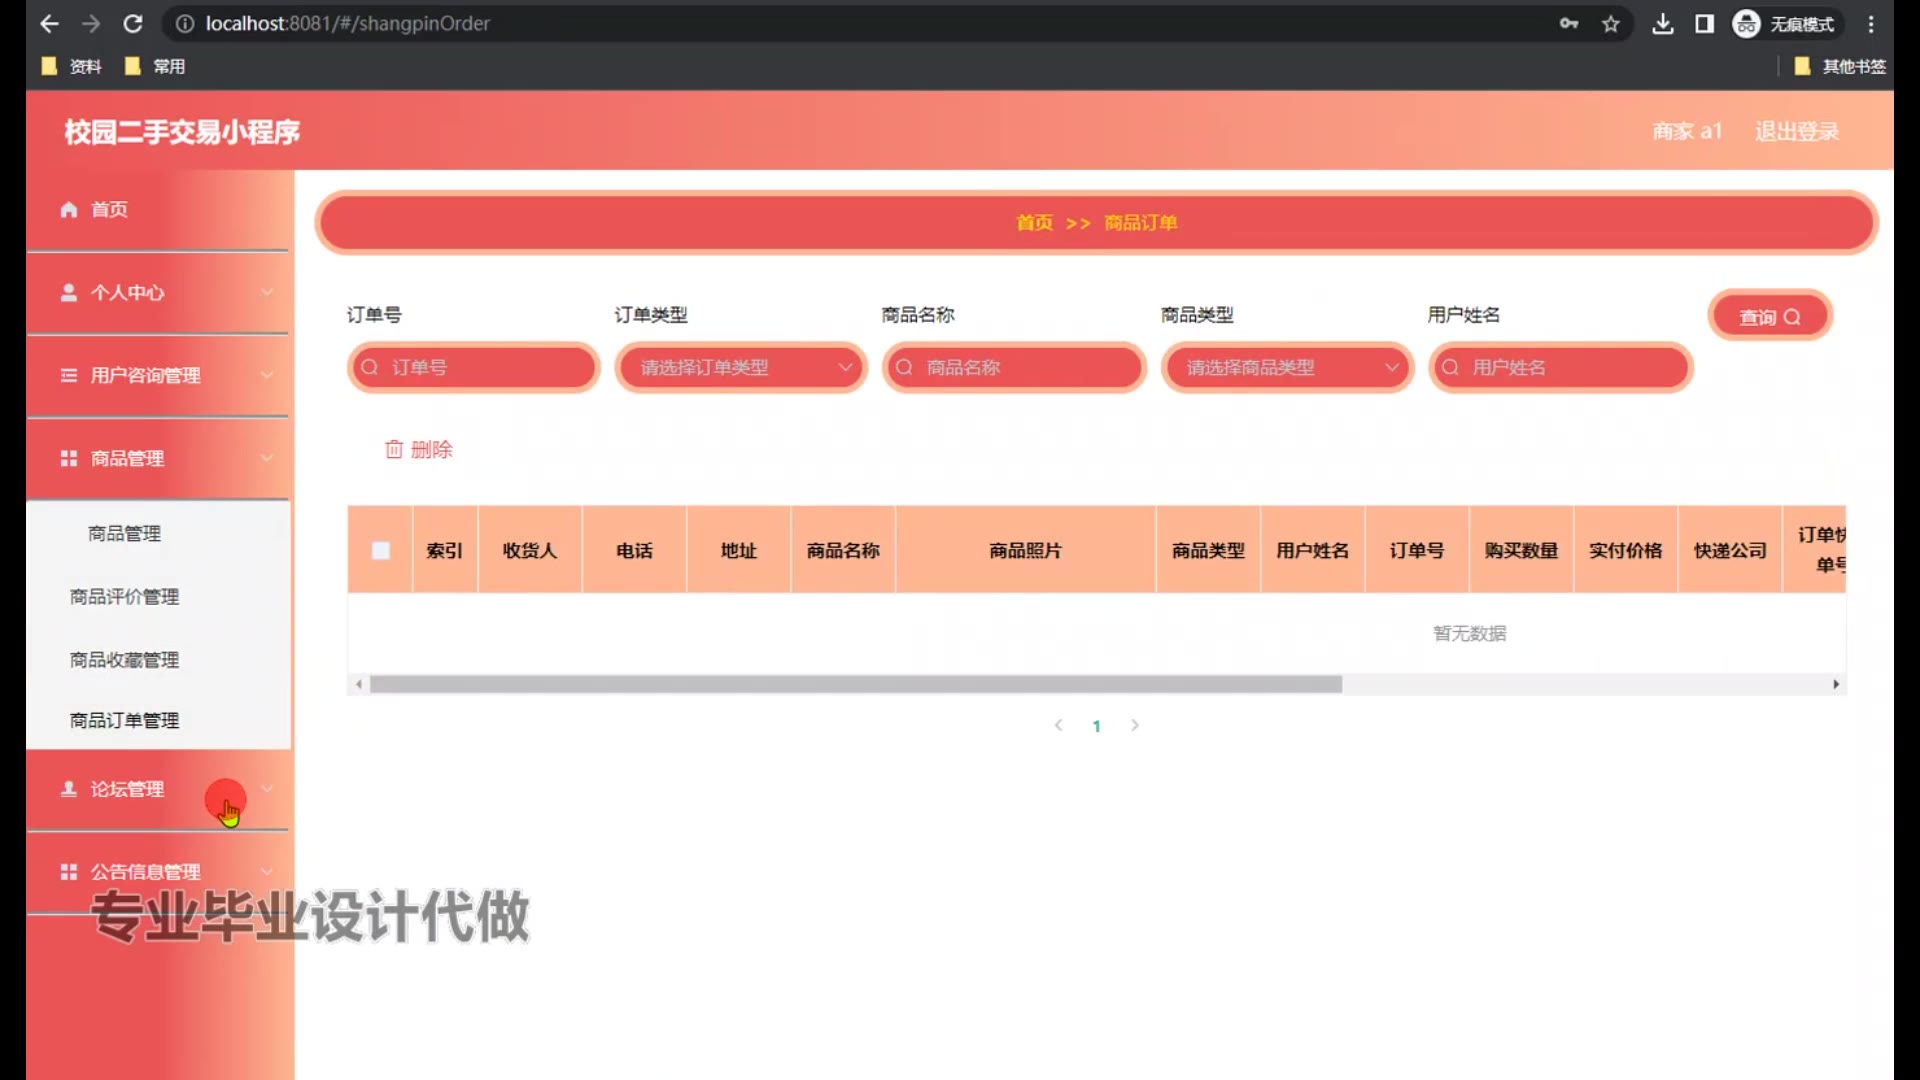Click the table's horizontal scrollbar thumb
This screenshot has height=1080, width=1920.
[856, 685]
